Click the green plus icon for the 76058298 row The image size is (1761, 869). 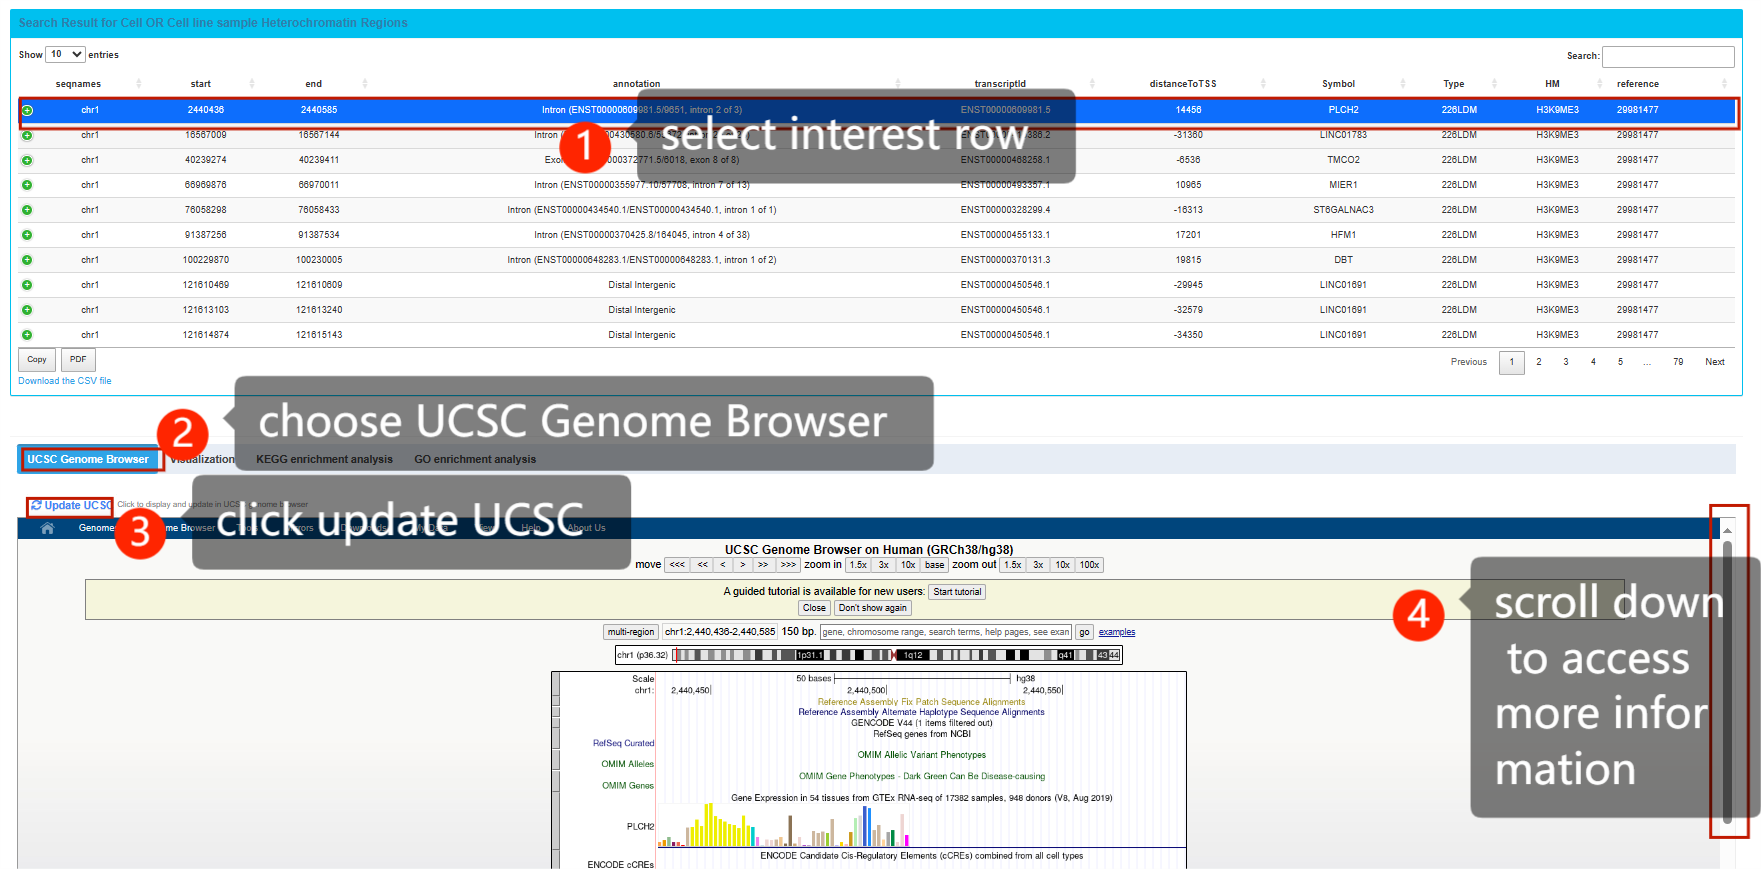[27, 210]
